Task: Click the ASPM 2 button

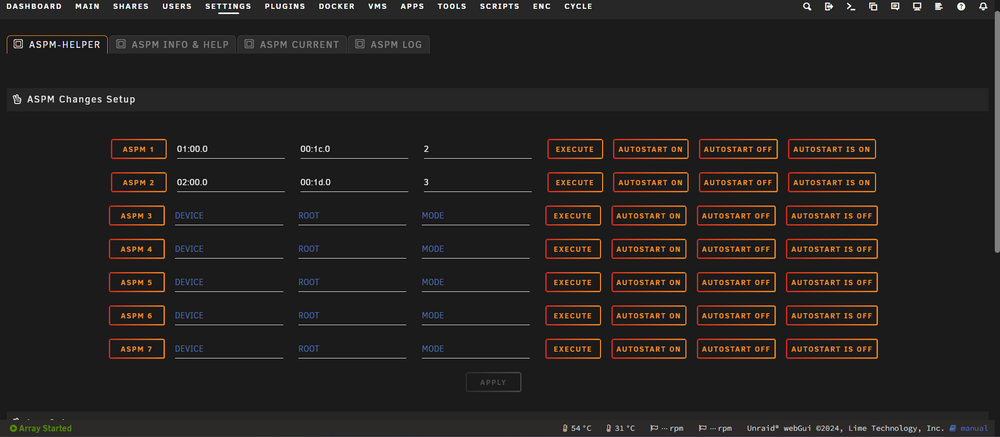Action: tap(138, 182)
